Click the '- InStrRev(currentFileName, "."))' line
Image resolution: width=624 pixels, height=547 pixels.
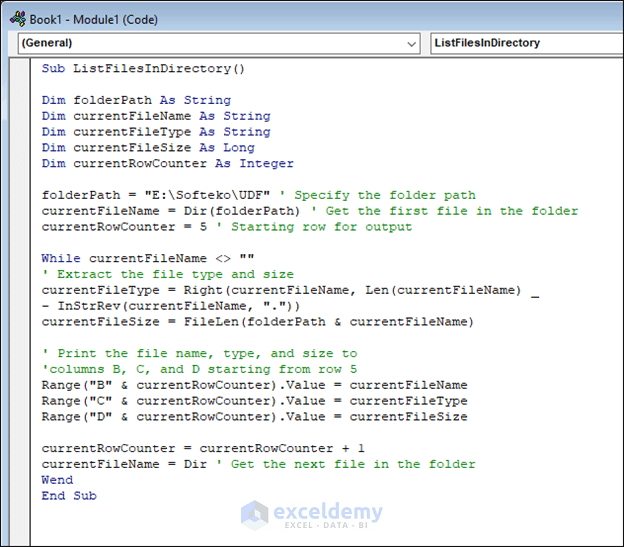[171, 306]
